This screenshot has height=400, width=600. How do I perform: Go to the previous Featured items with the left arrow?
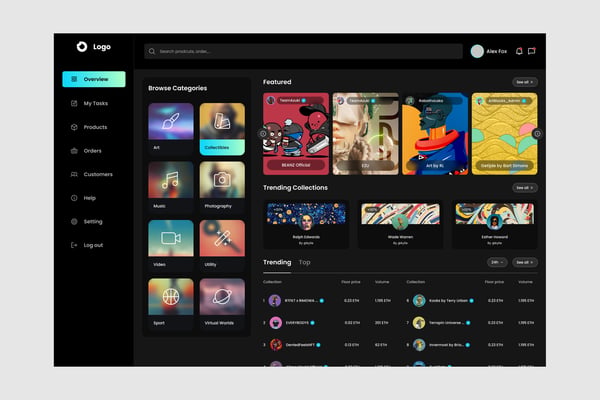point(263,134)
